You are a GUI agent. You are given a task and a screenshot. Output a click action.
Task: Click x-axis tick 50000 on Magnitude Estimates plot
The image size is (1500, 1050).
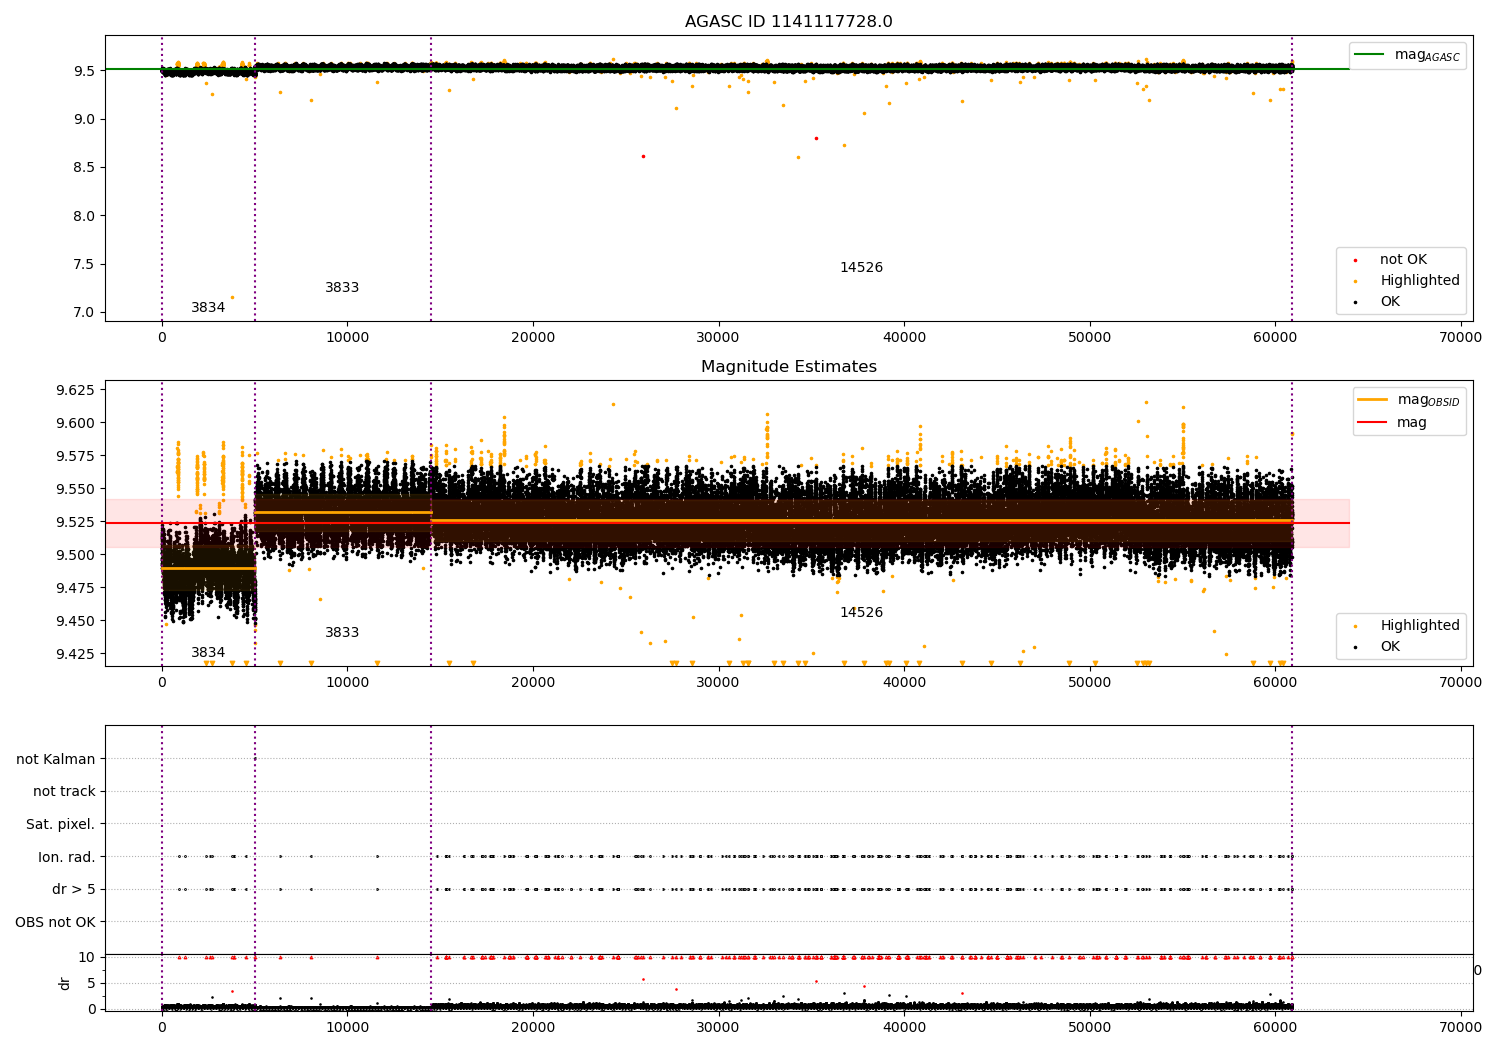pyautogui.click(x=1089, y=683)
